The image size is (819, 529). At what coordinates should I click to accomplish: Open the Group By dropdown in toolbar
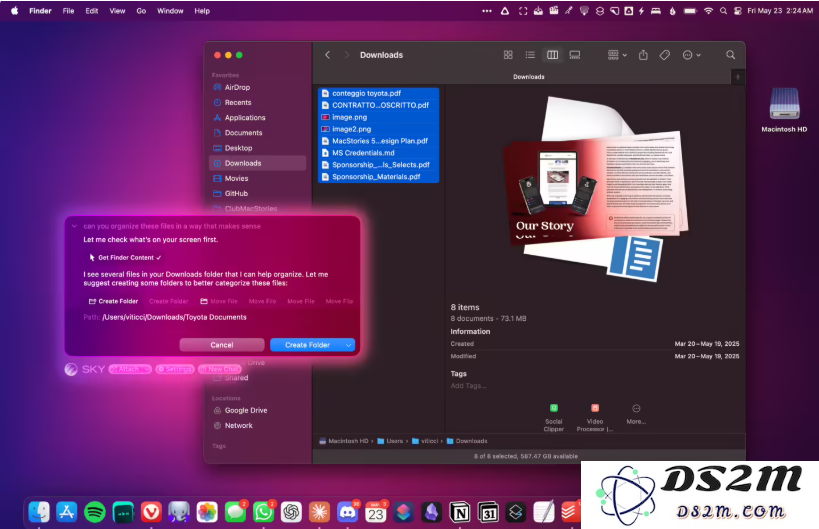[x=617, y=55]
